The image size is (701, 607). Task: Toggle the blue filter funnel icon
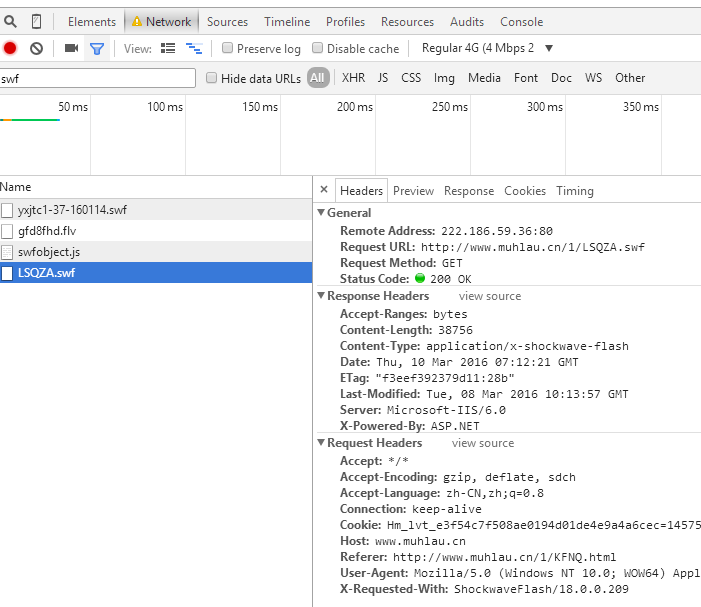96,48
